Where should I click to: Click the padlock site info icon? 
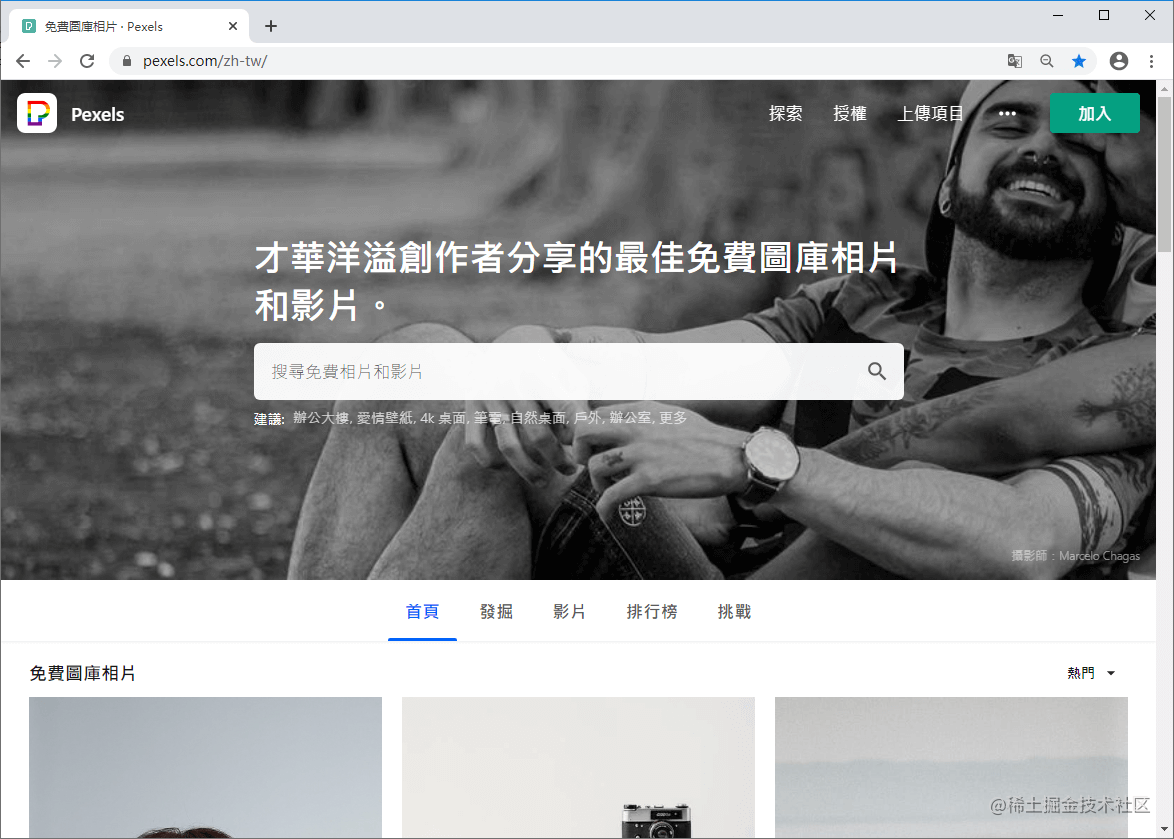click(x=127, y=61)
